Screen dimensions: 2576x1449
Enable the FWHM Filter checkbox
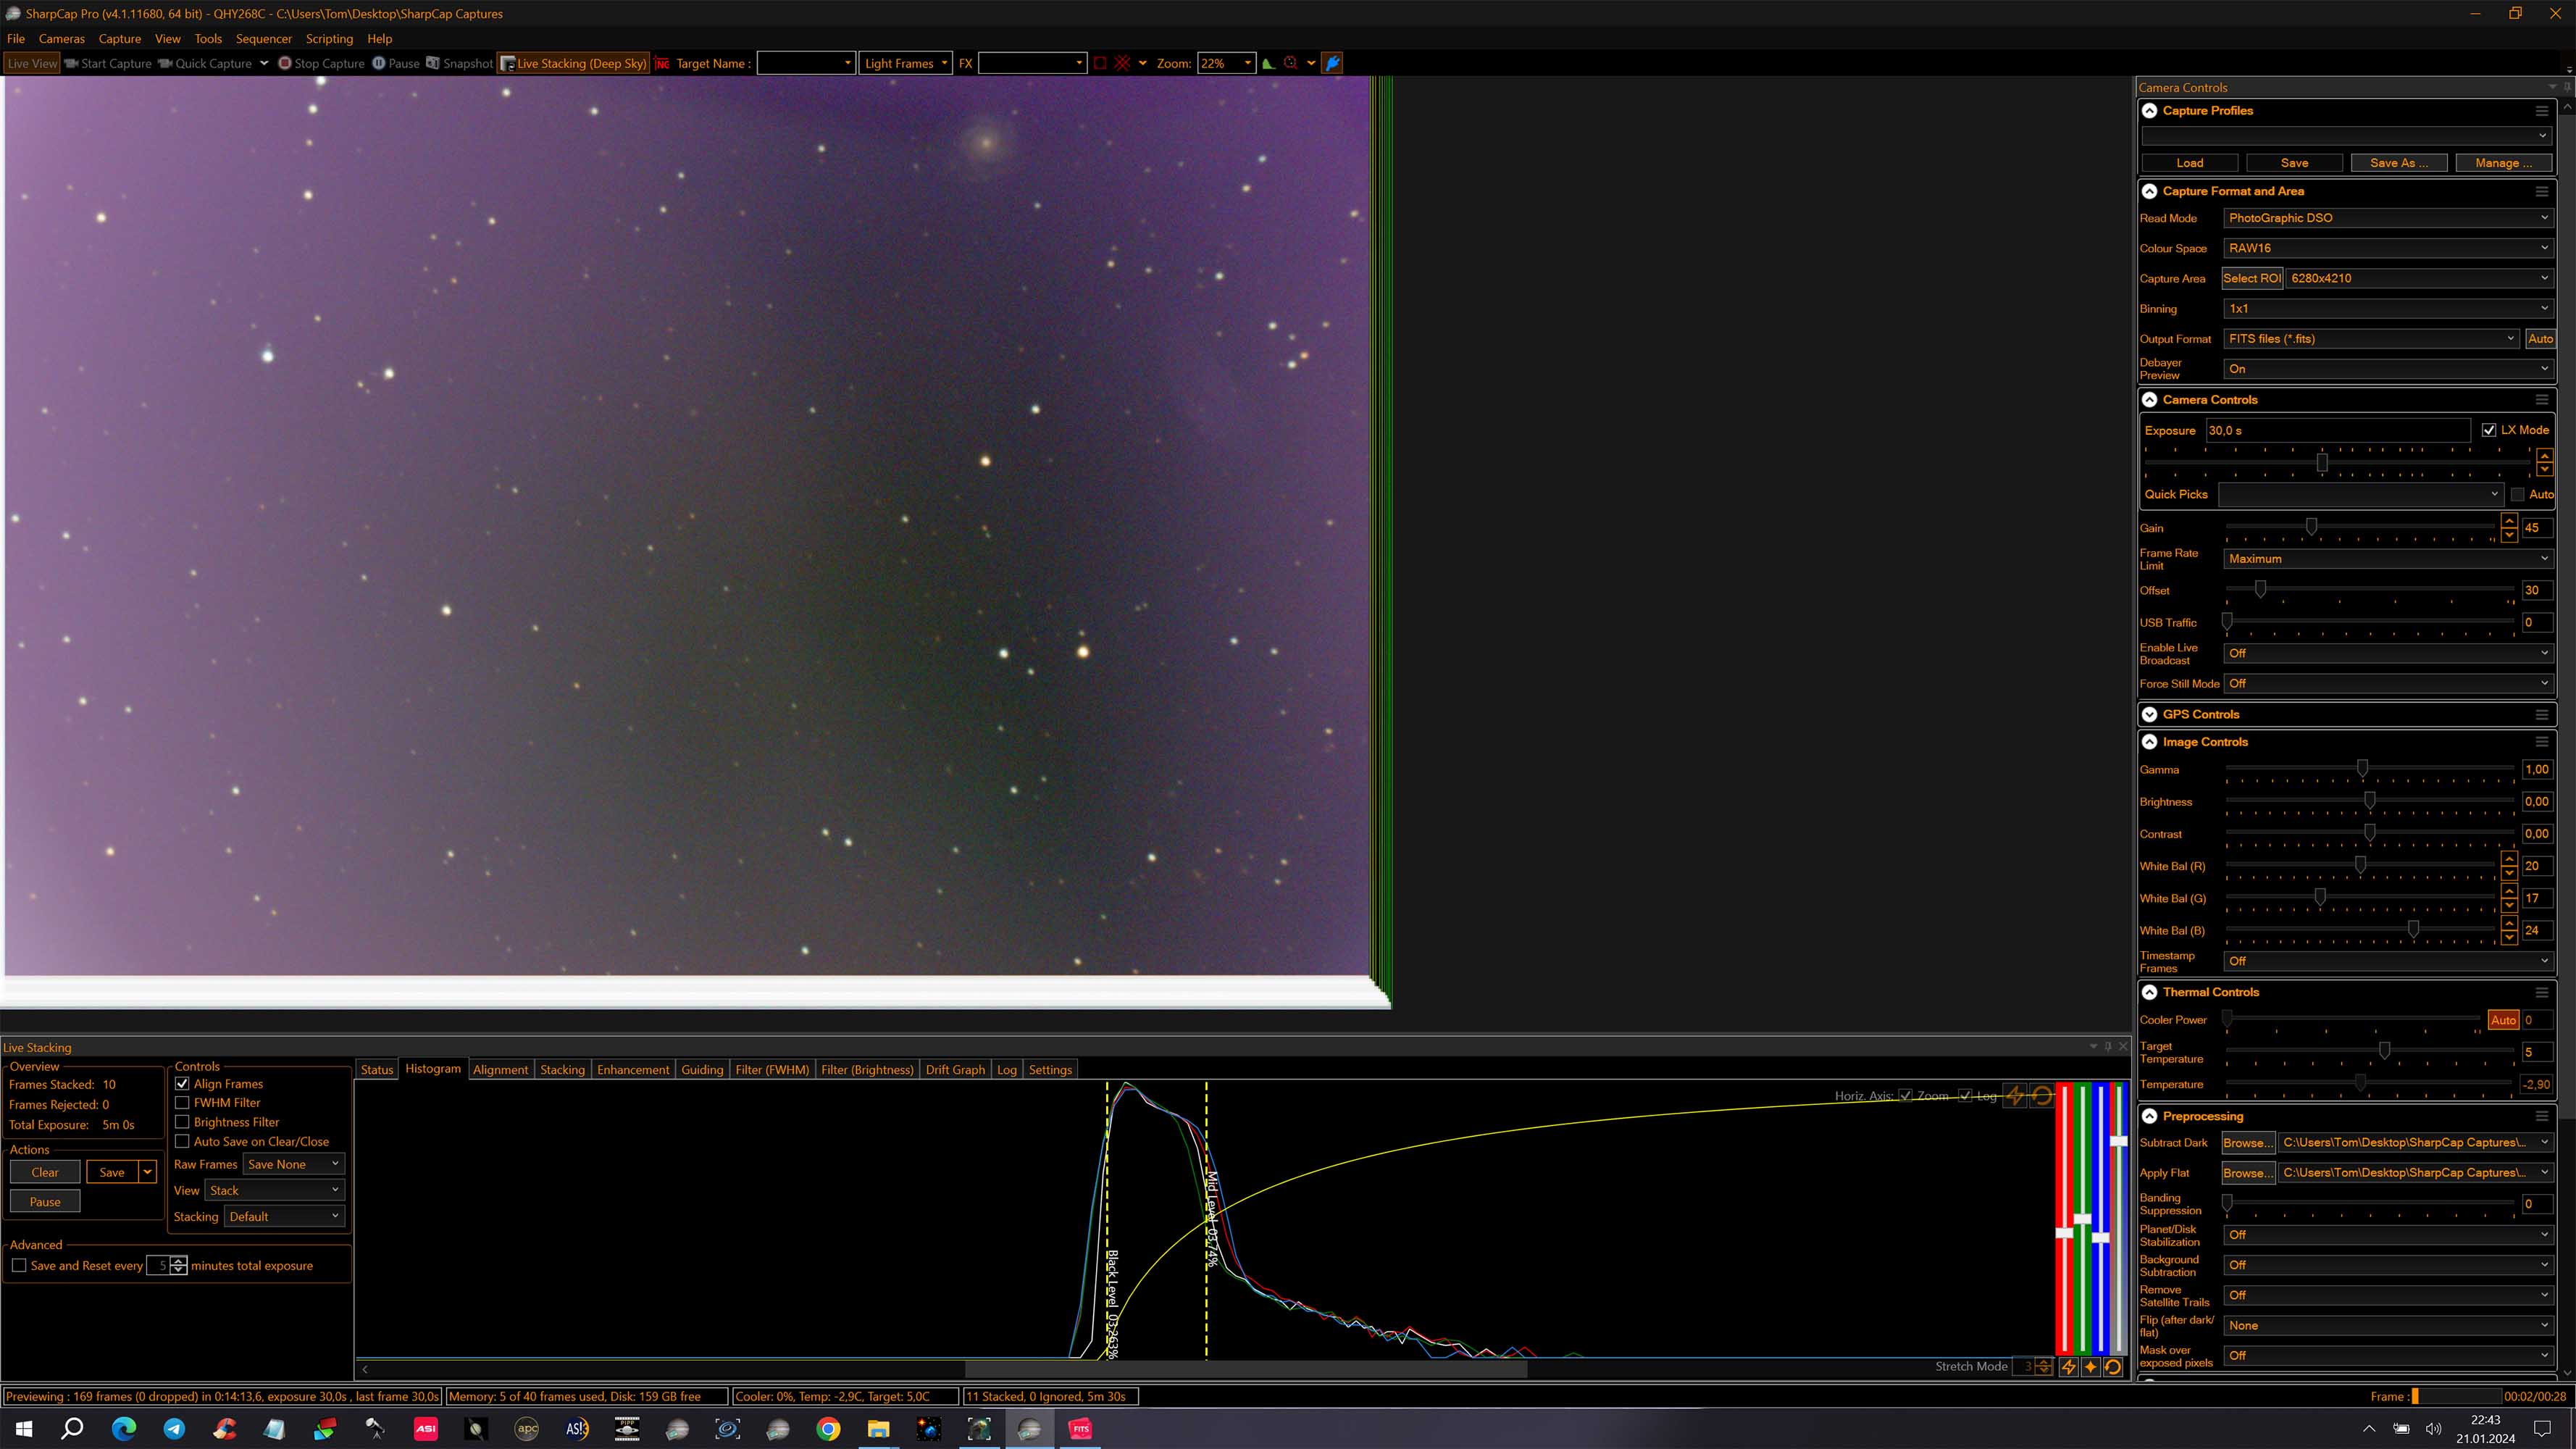click(182, 1103)
